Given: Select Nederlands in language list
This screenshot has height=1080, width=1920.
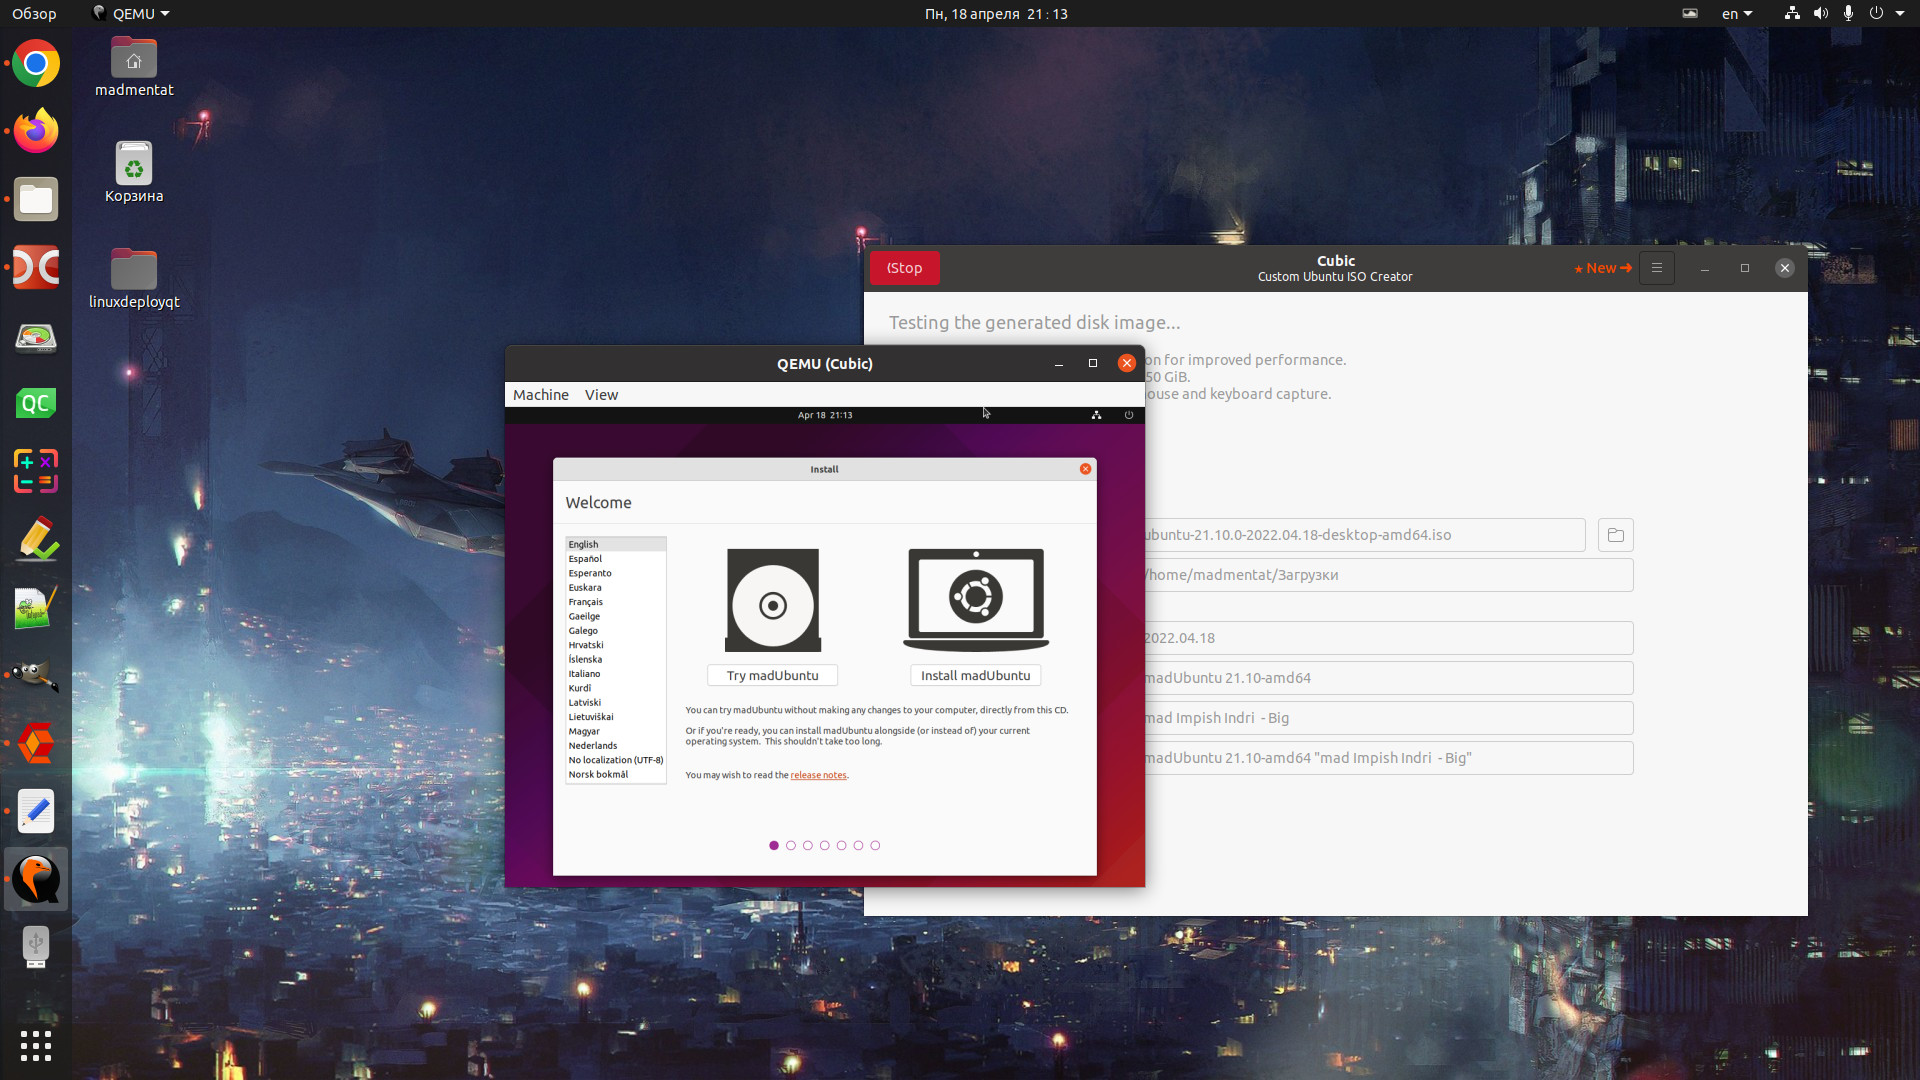Looking at the screenshot, I should pyautogui.click(x=615, y=746).
